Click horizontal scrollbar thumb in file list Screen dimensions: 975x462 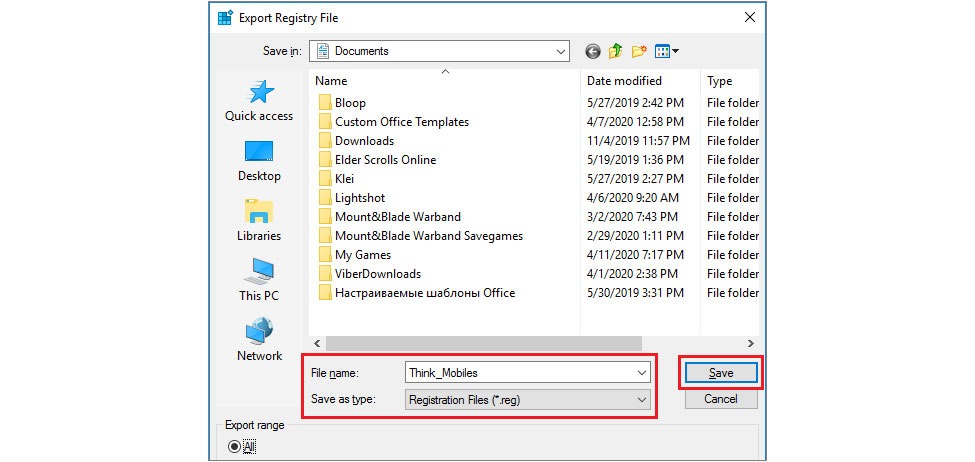click(x=483, y=343)
